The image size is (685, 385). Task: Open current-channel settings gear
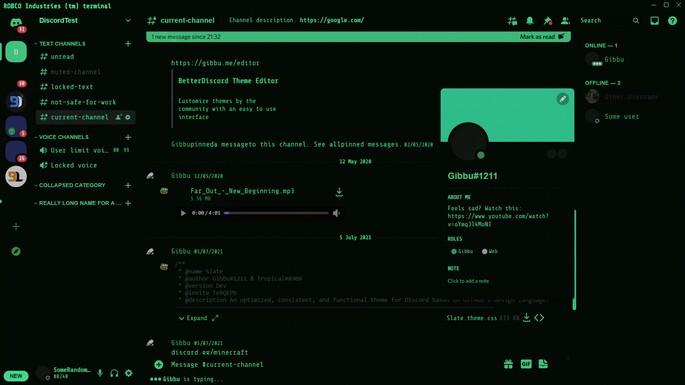[x=128, y=117]
